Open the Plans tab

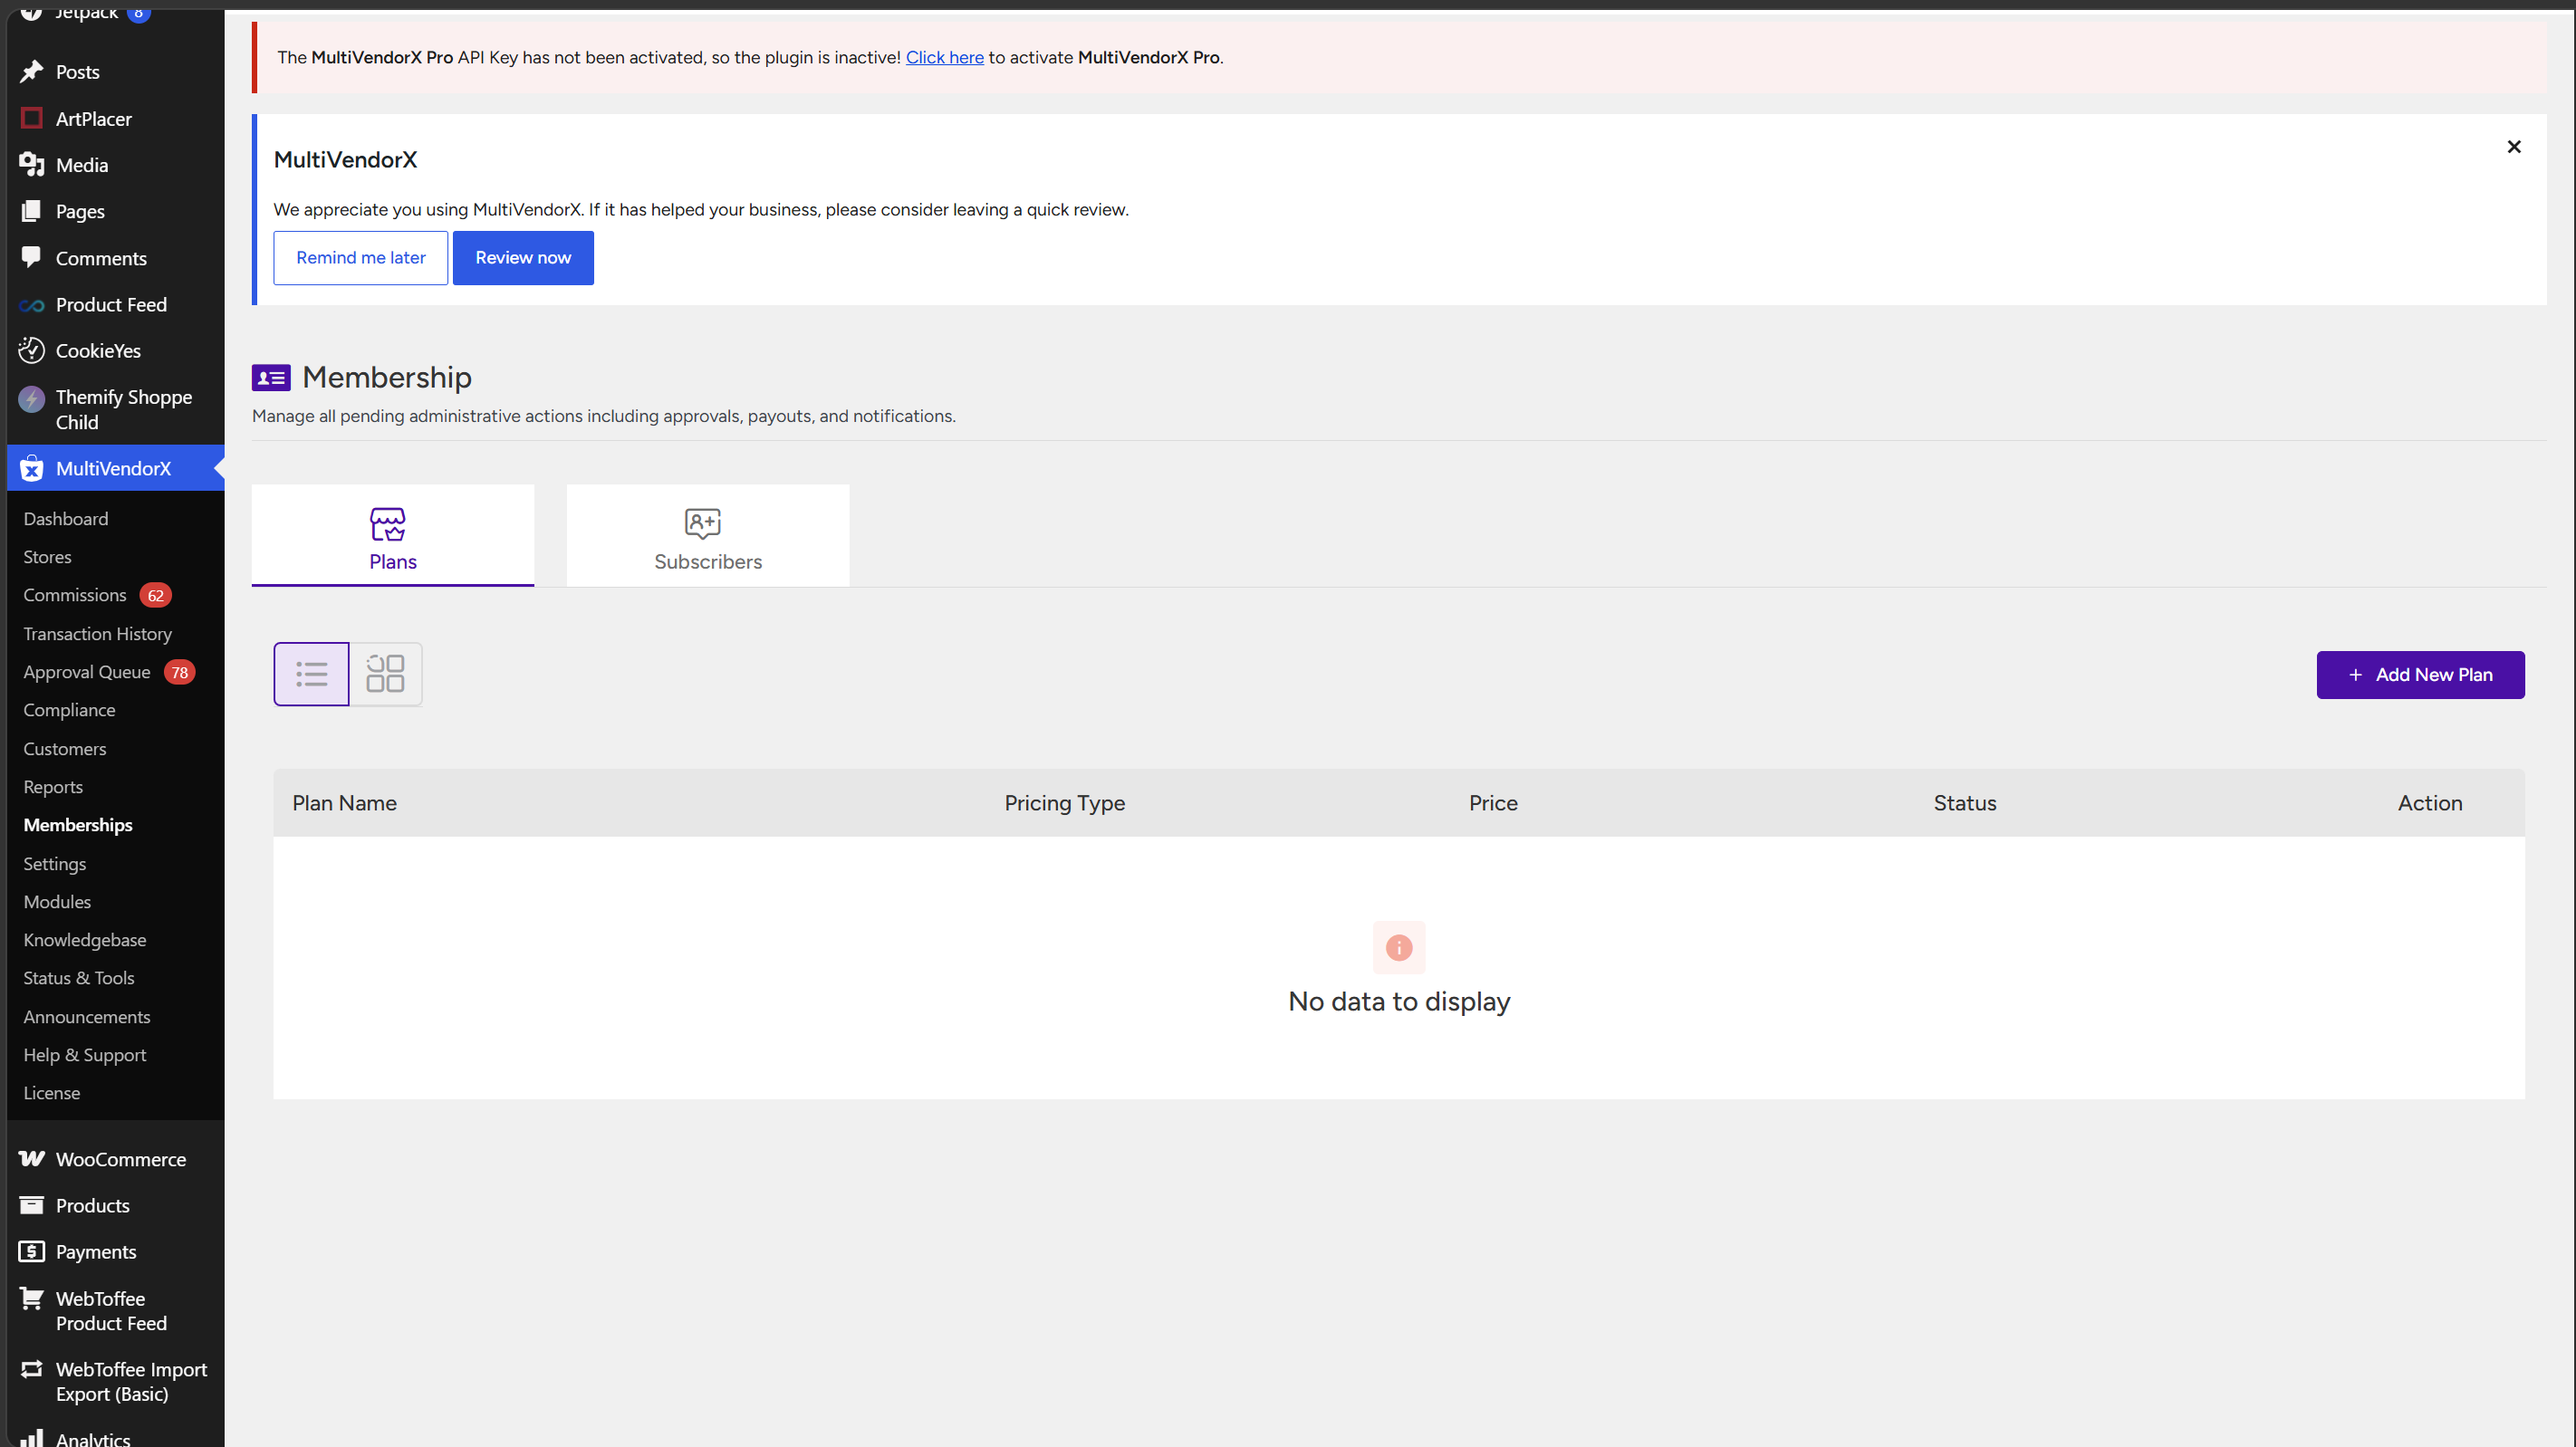tap(393, 535)
